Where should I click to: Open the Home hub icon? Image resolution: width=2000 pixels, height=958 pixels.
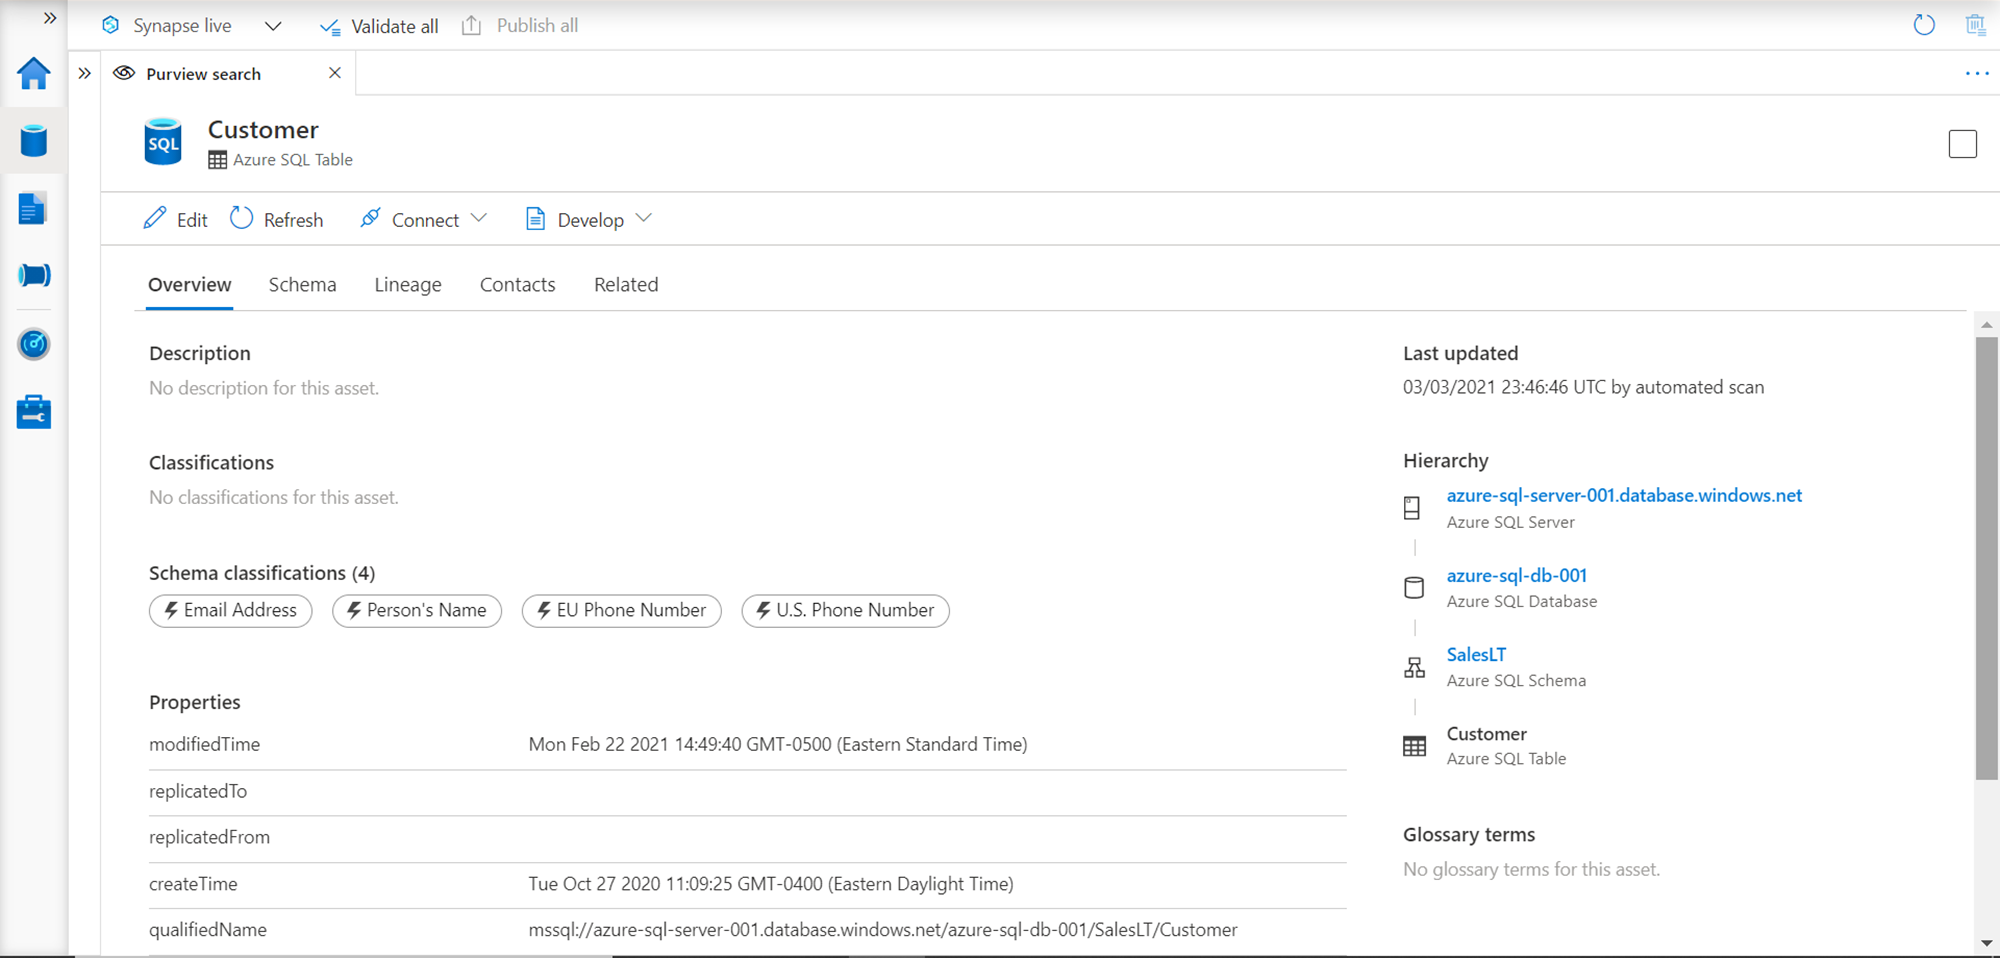point(34,73)
